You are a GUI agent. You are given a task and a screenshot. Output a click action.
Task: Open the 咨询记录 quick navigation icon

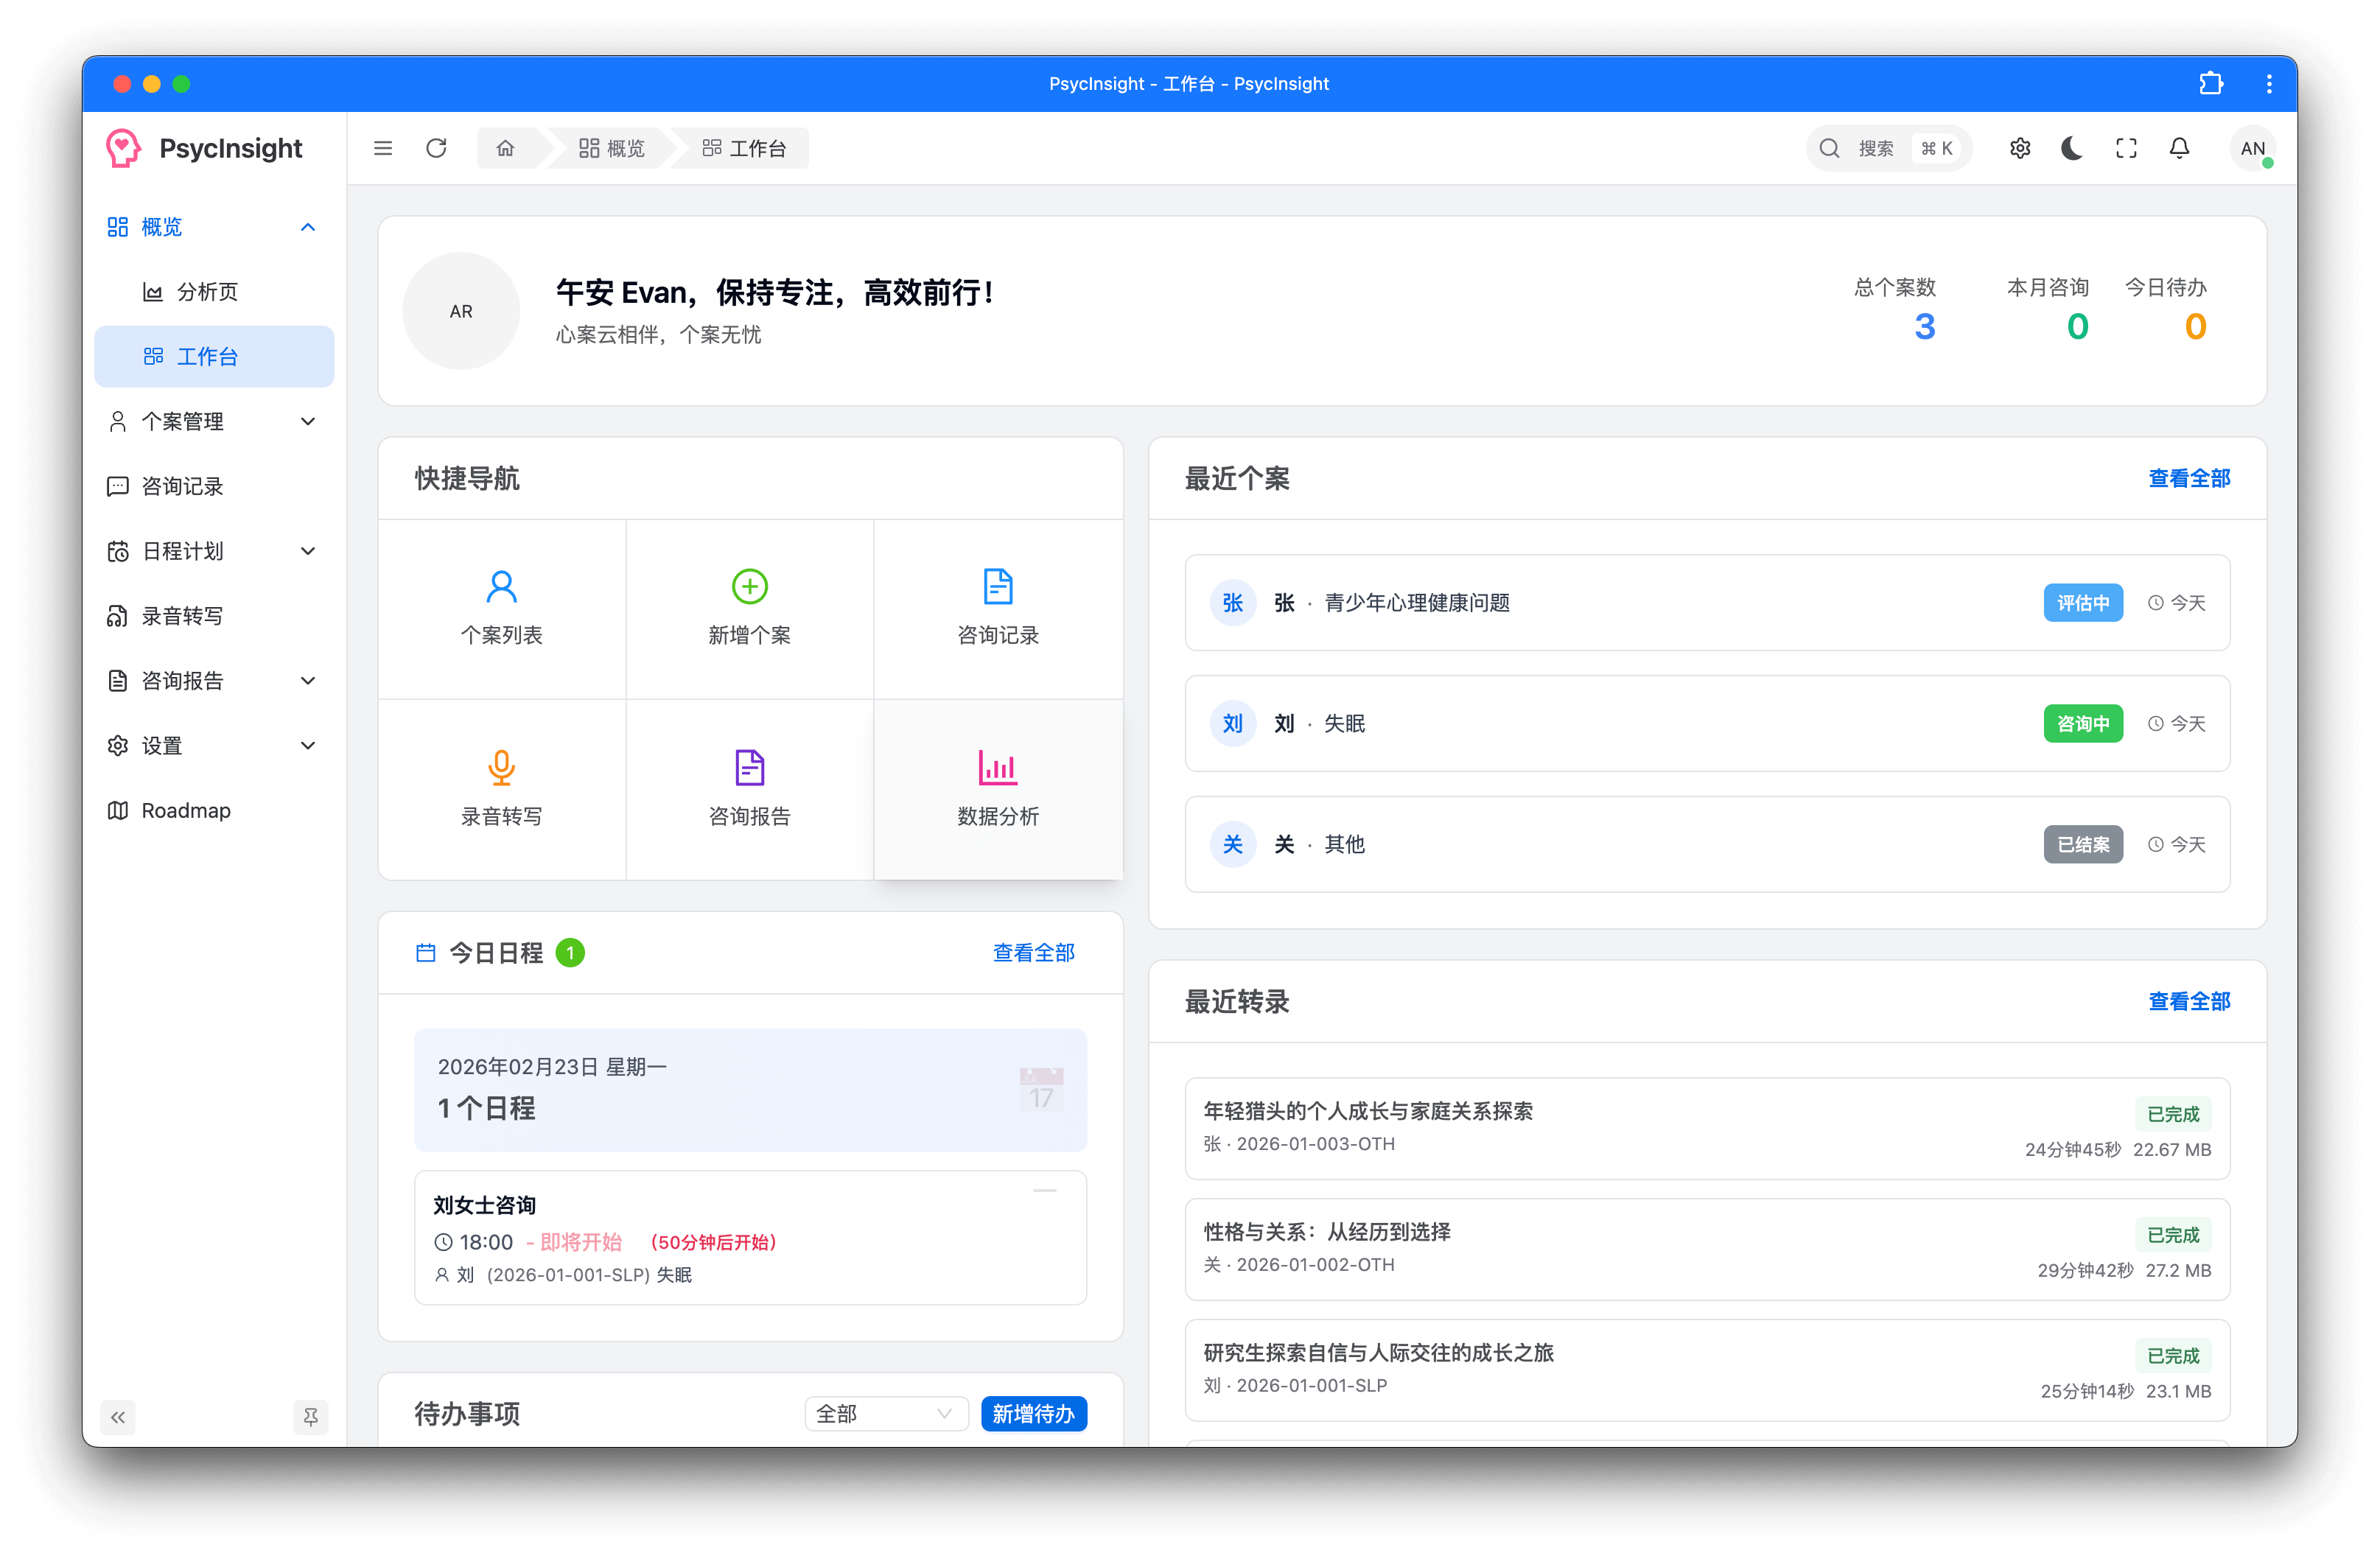click(997, 586)
